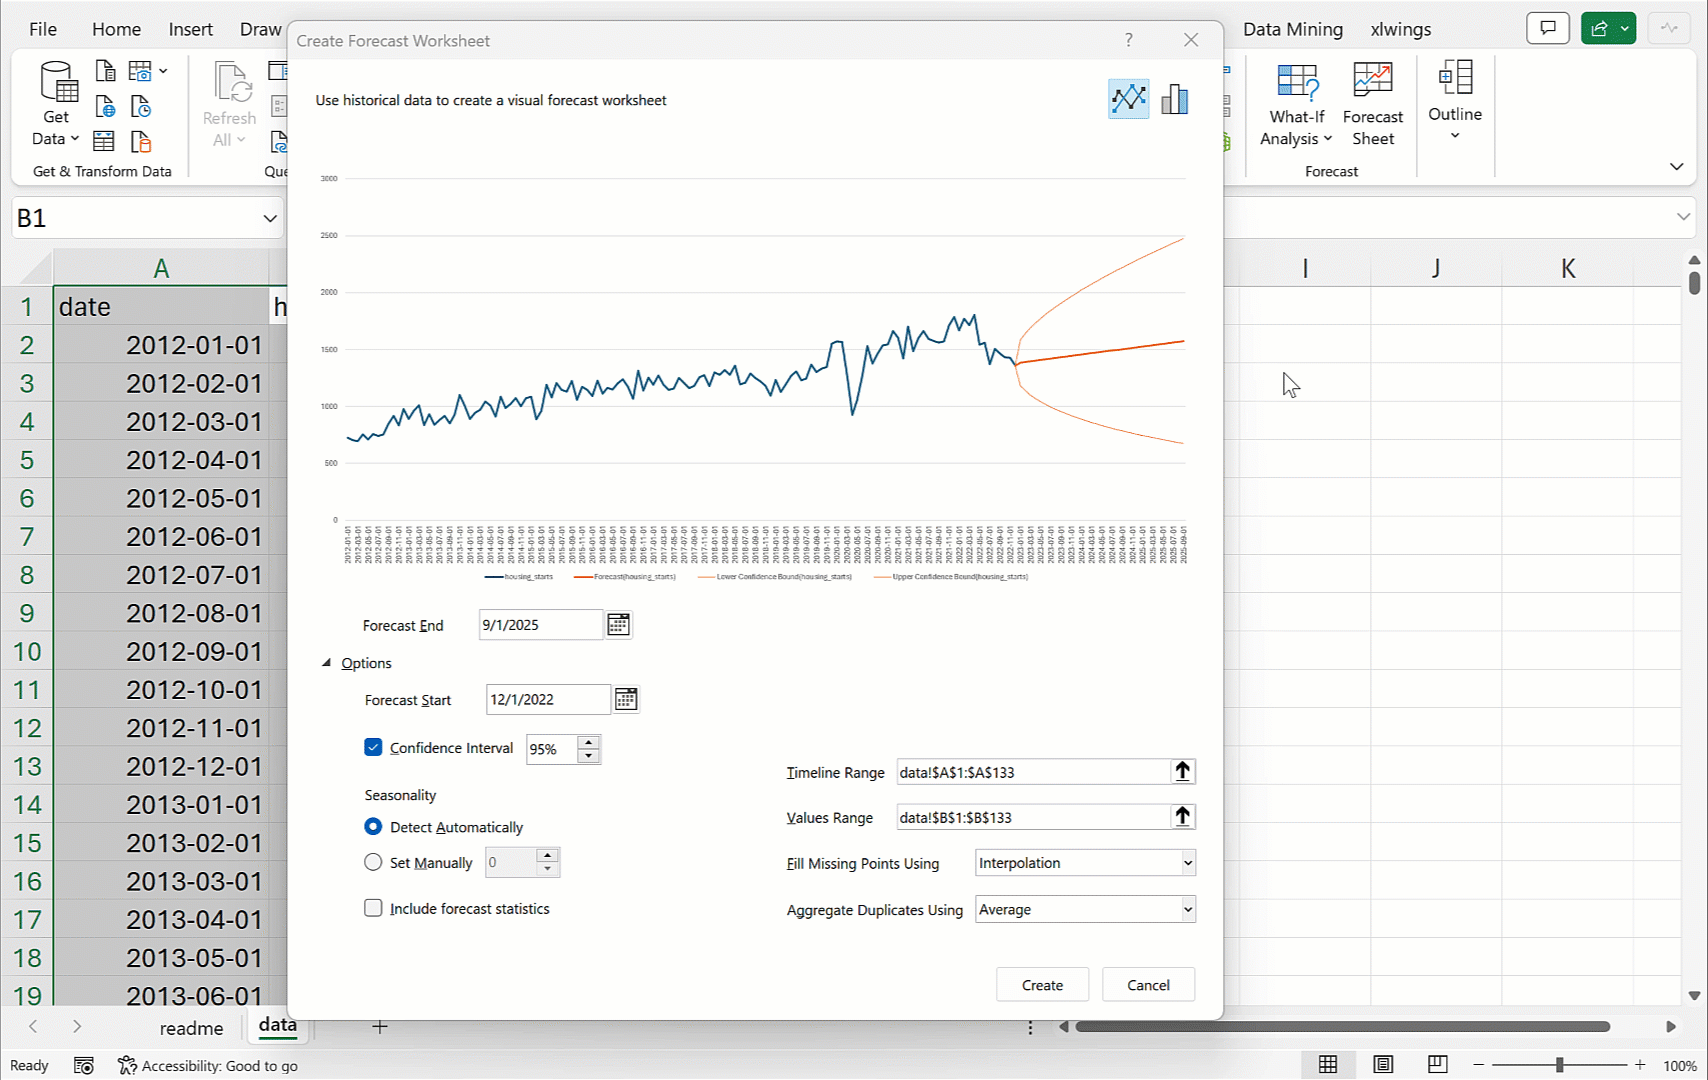Open the Insert ribbon tab
Image resolution: width=1708 pixels, height=1080 pixels.
coord(190,29)
